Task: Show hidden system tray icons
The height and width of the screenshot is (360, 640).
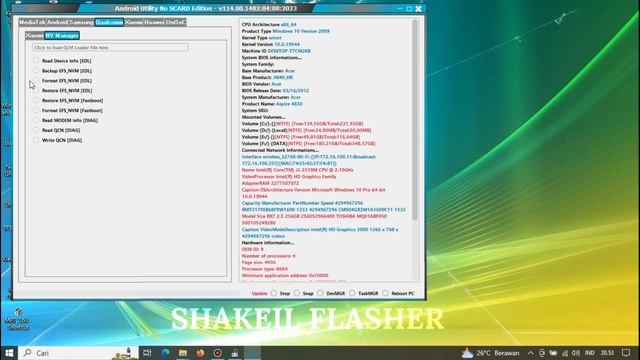Action: coord(530,353)
